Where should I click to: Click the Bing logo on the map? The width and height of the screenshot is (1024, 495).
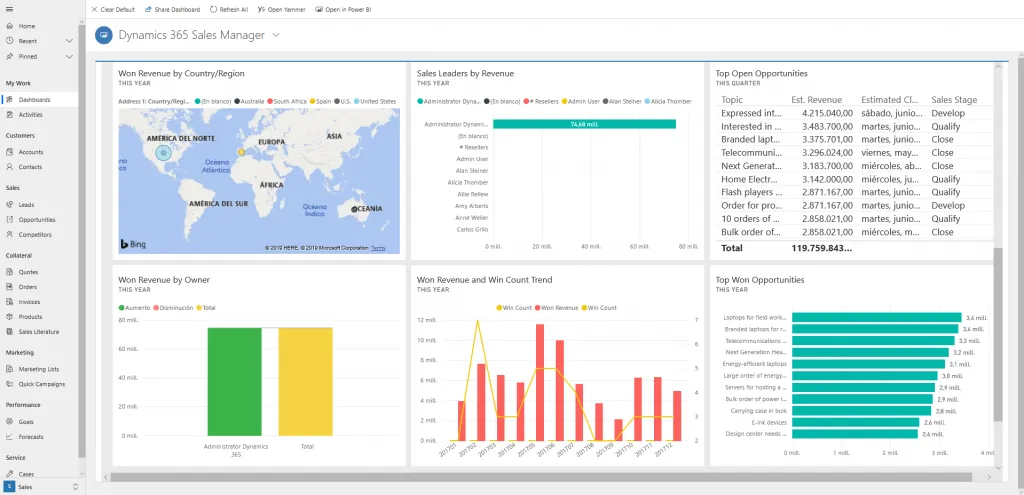(133, 244)
